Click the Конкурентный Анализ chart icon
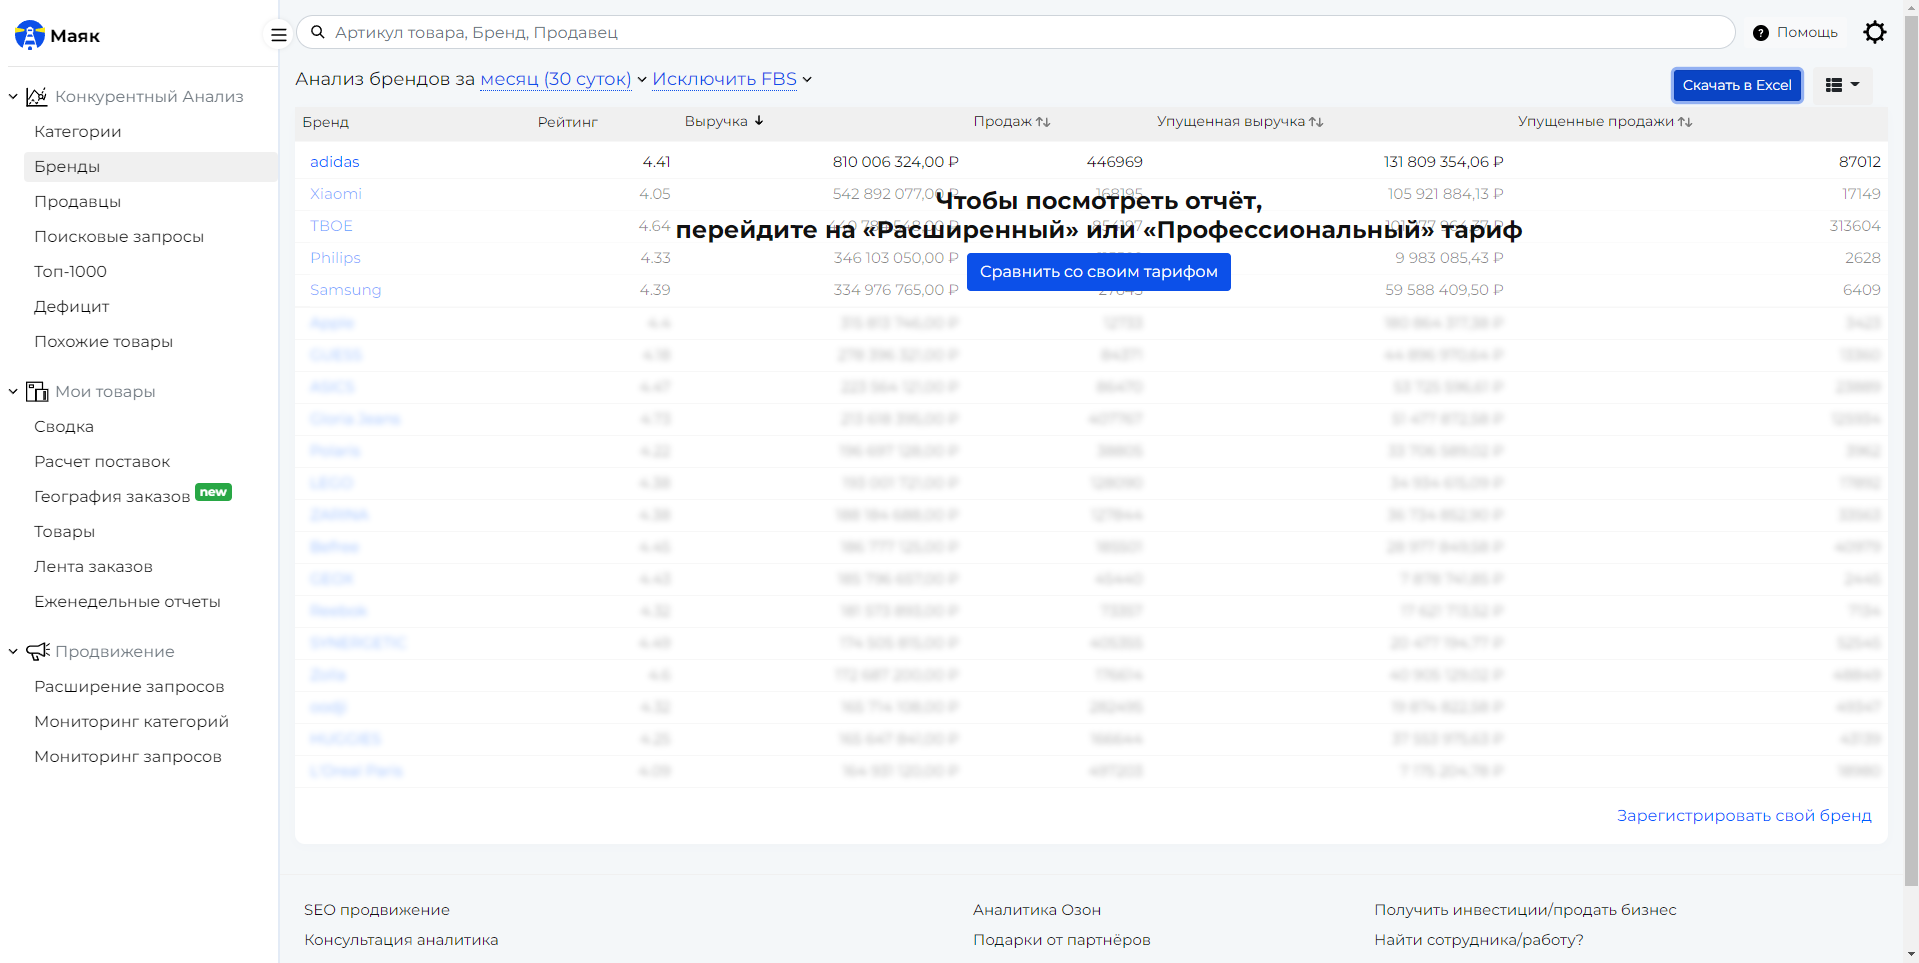The image size is (1919, 963). pyautogui.click(x=37, y=96)
